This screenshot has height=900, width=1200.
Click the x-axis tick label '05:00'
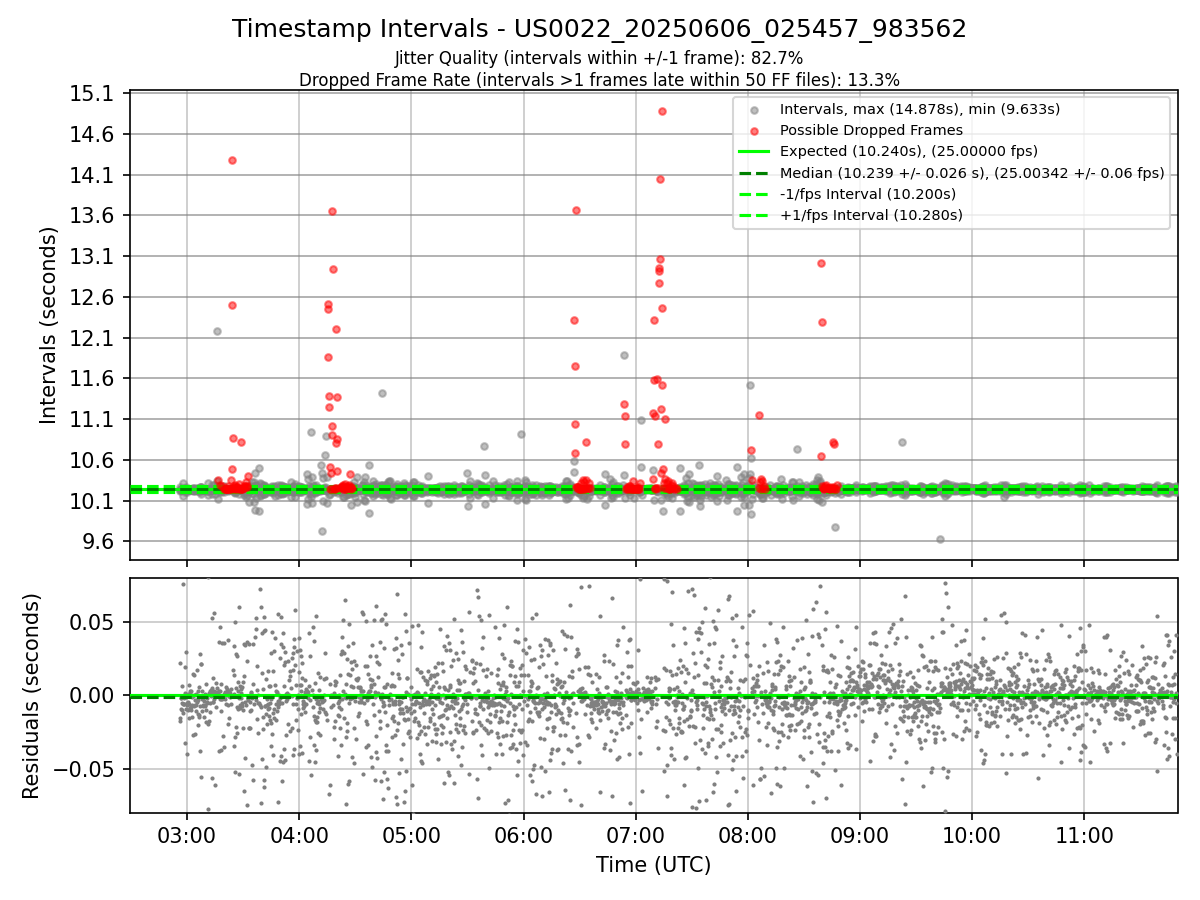[411, 834]
